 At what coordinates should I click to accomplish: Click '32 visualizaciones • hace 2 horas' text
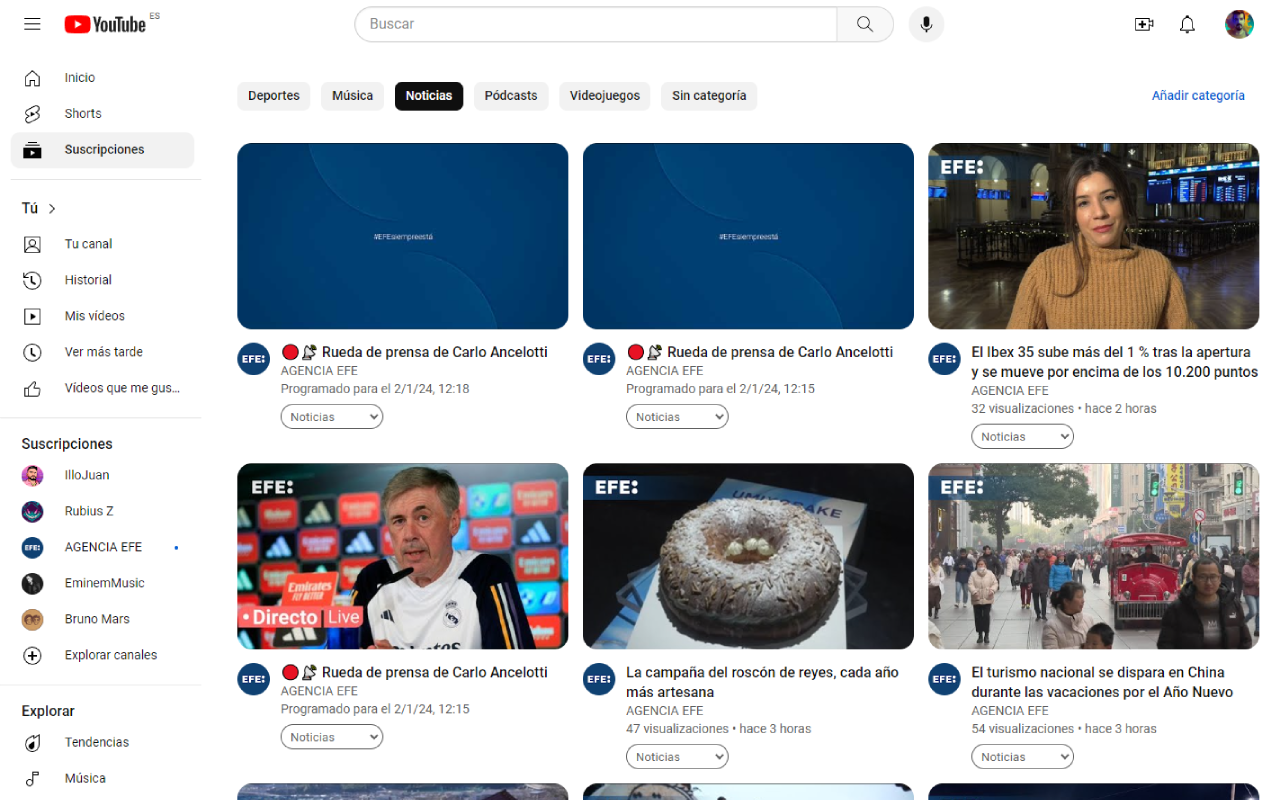[x=1064, y=409]
